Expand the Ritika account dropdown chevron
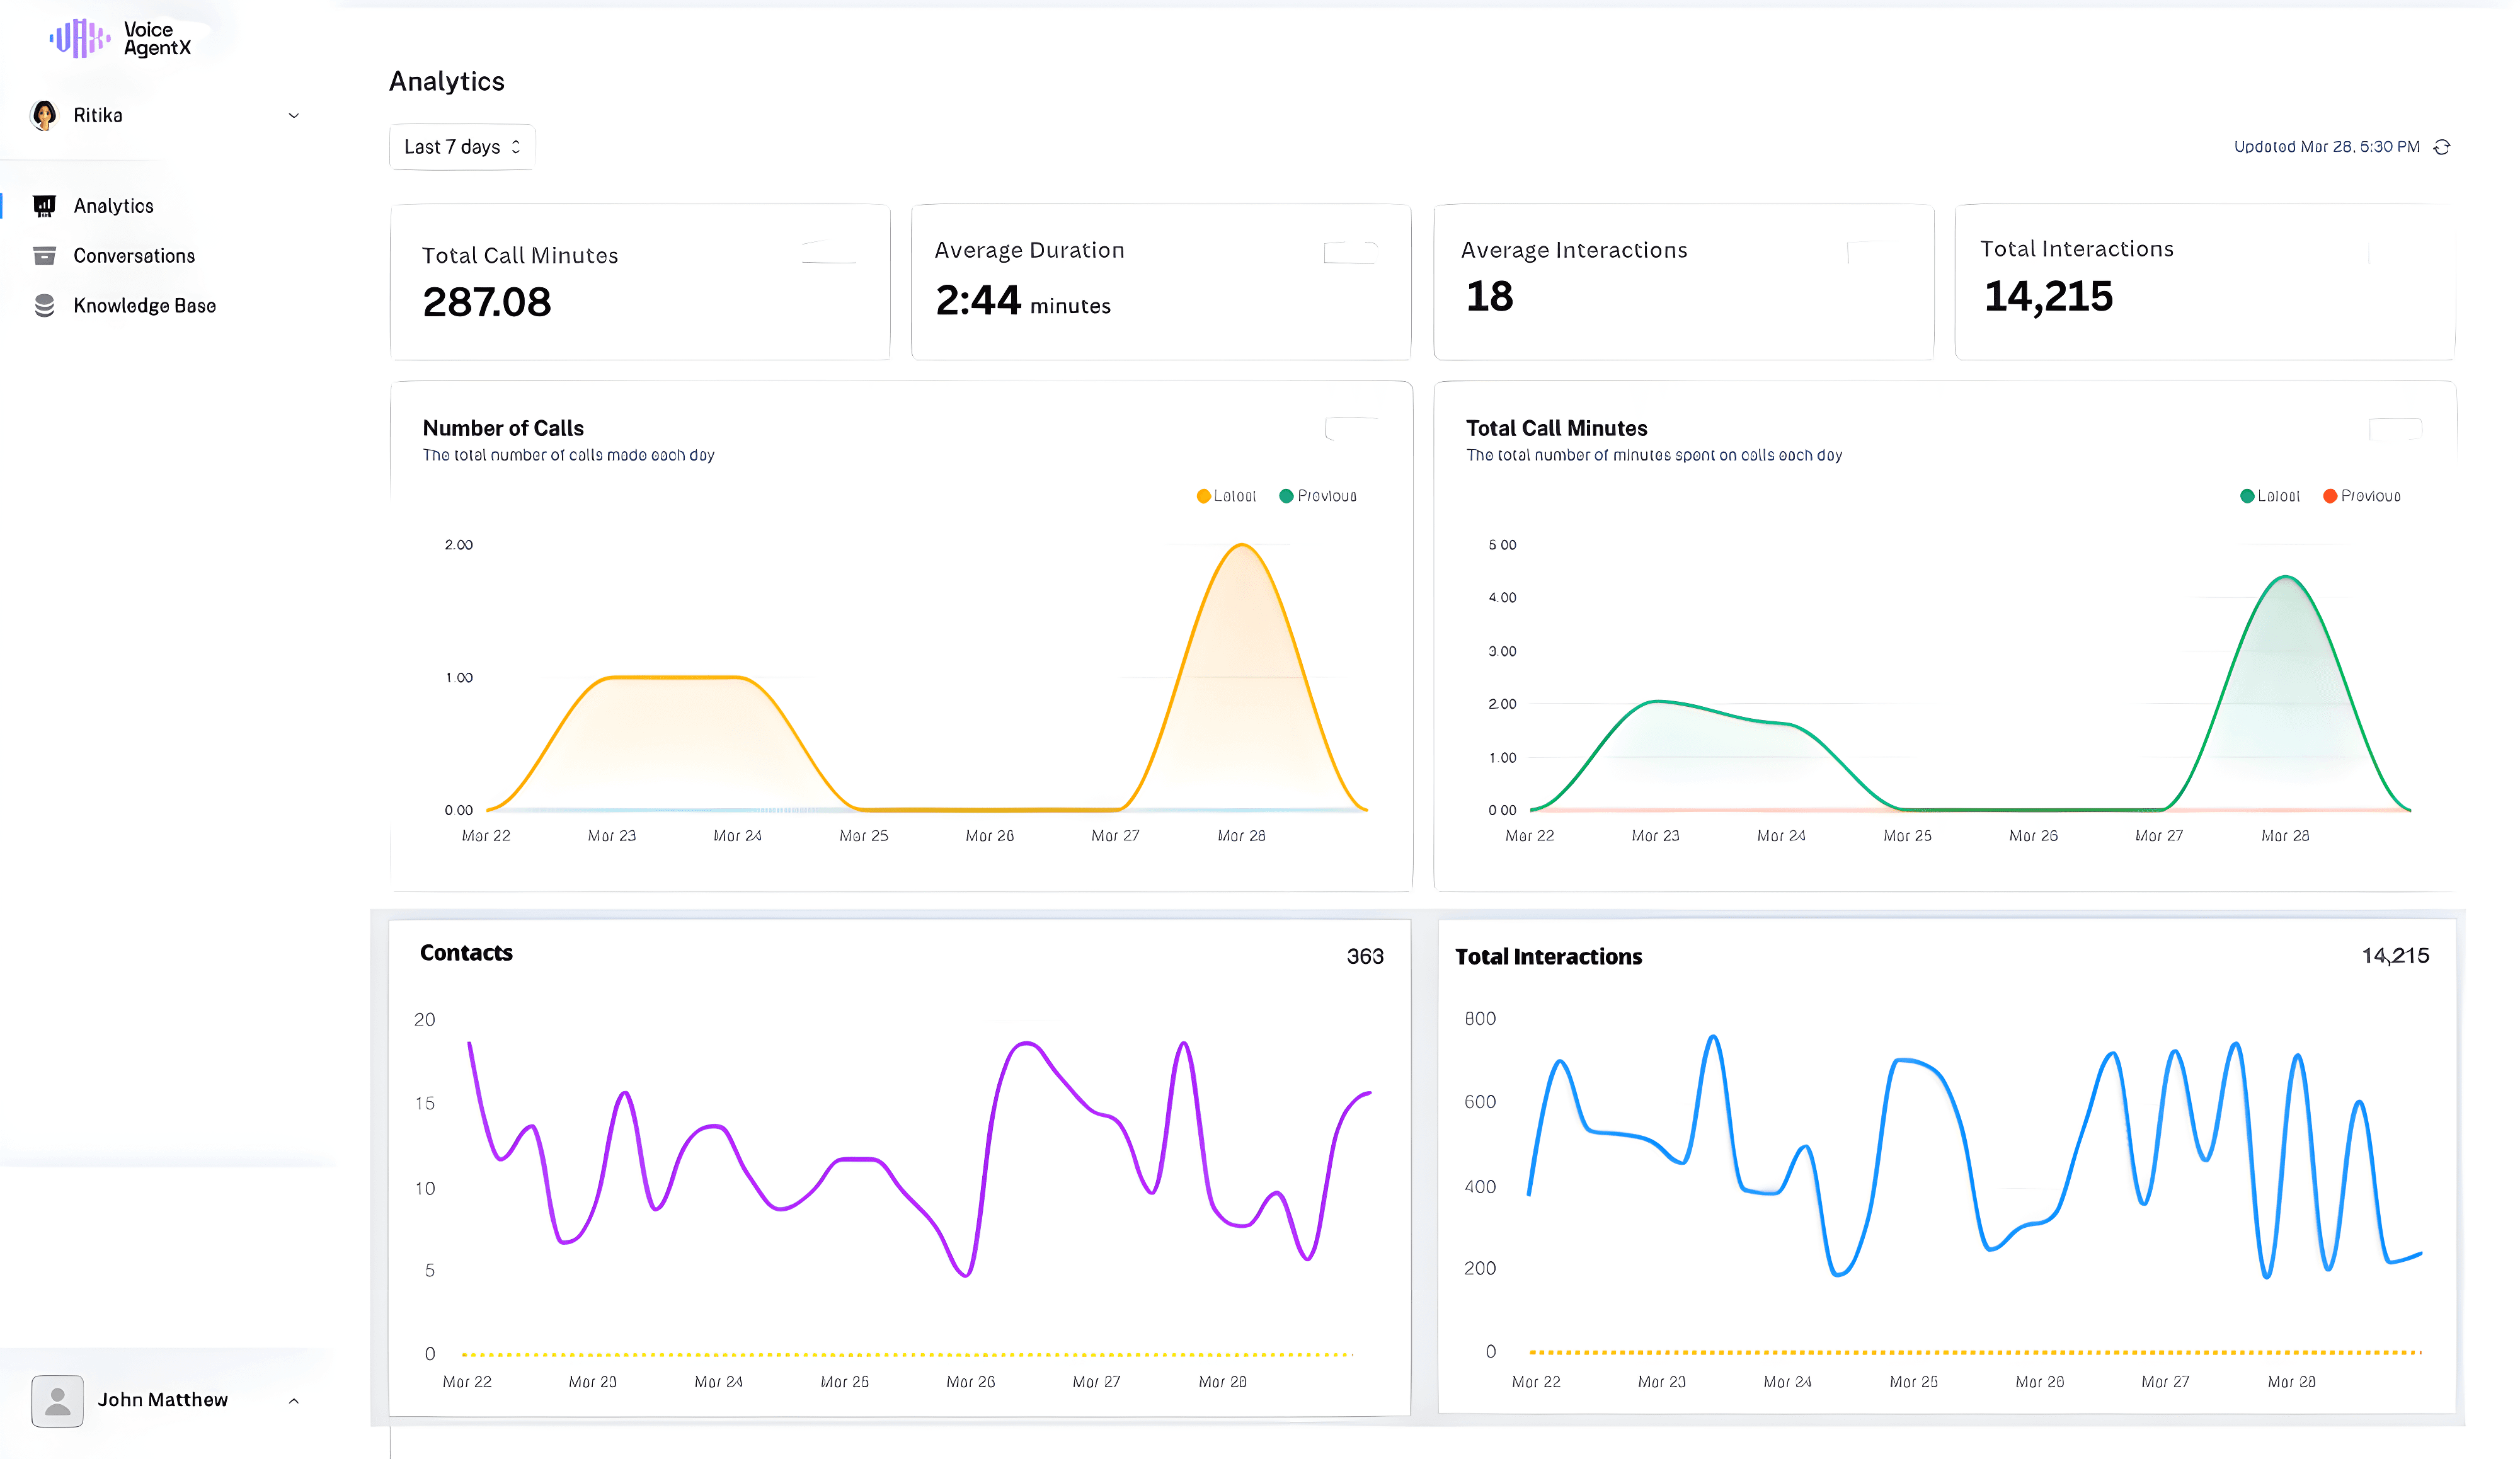 (x=294, y=116)
